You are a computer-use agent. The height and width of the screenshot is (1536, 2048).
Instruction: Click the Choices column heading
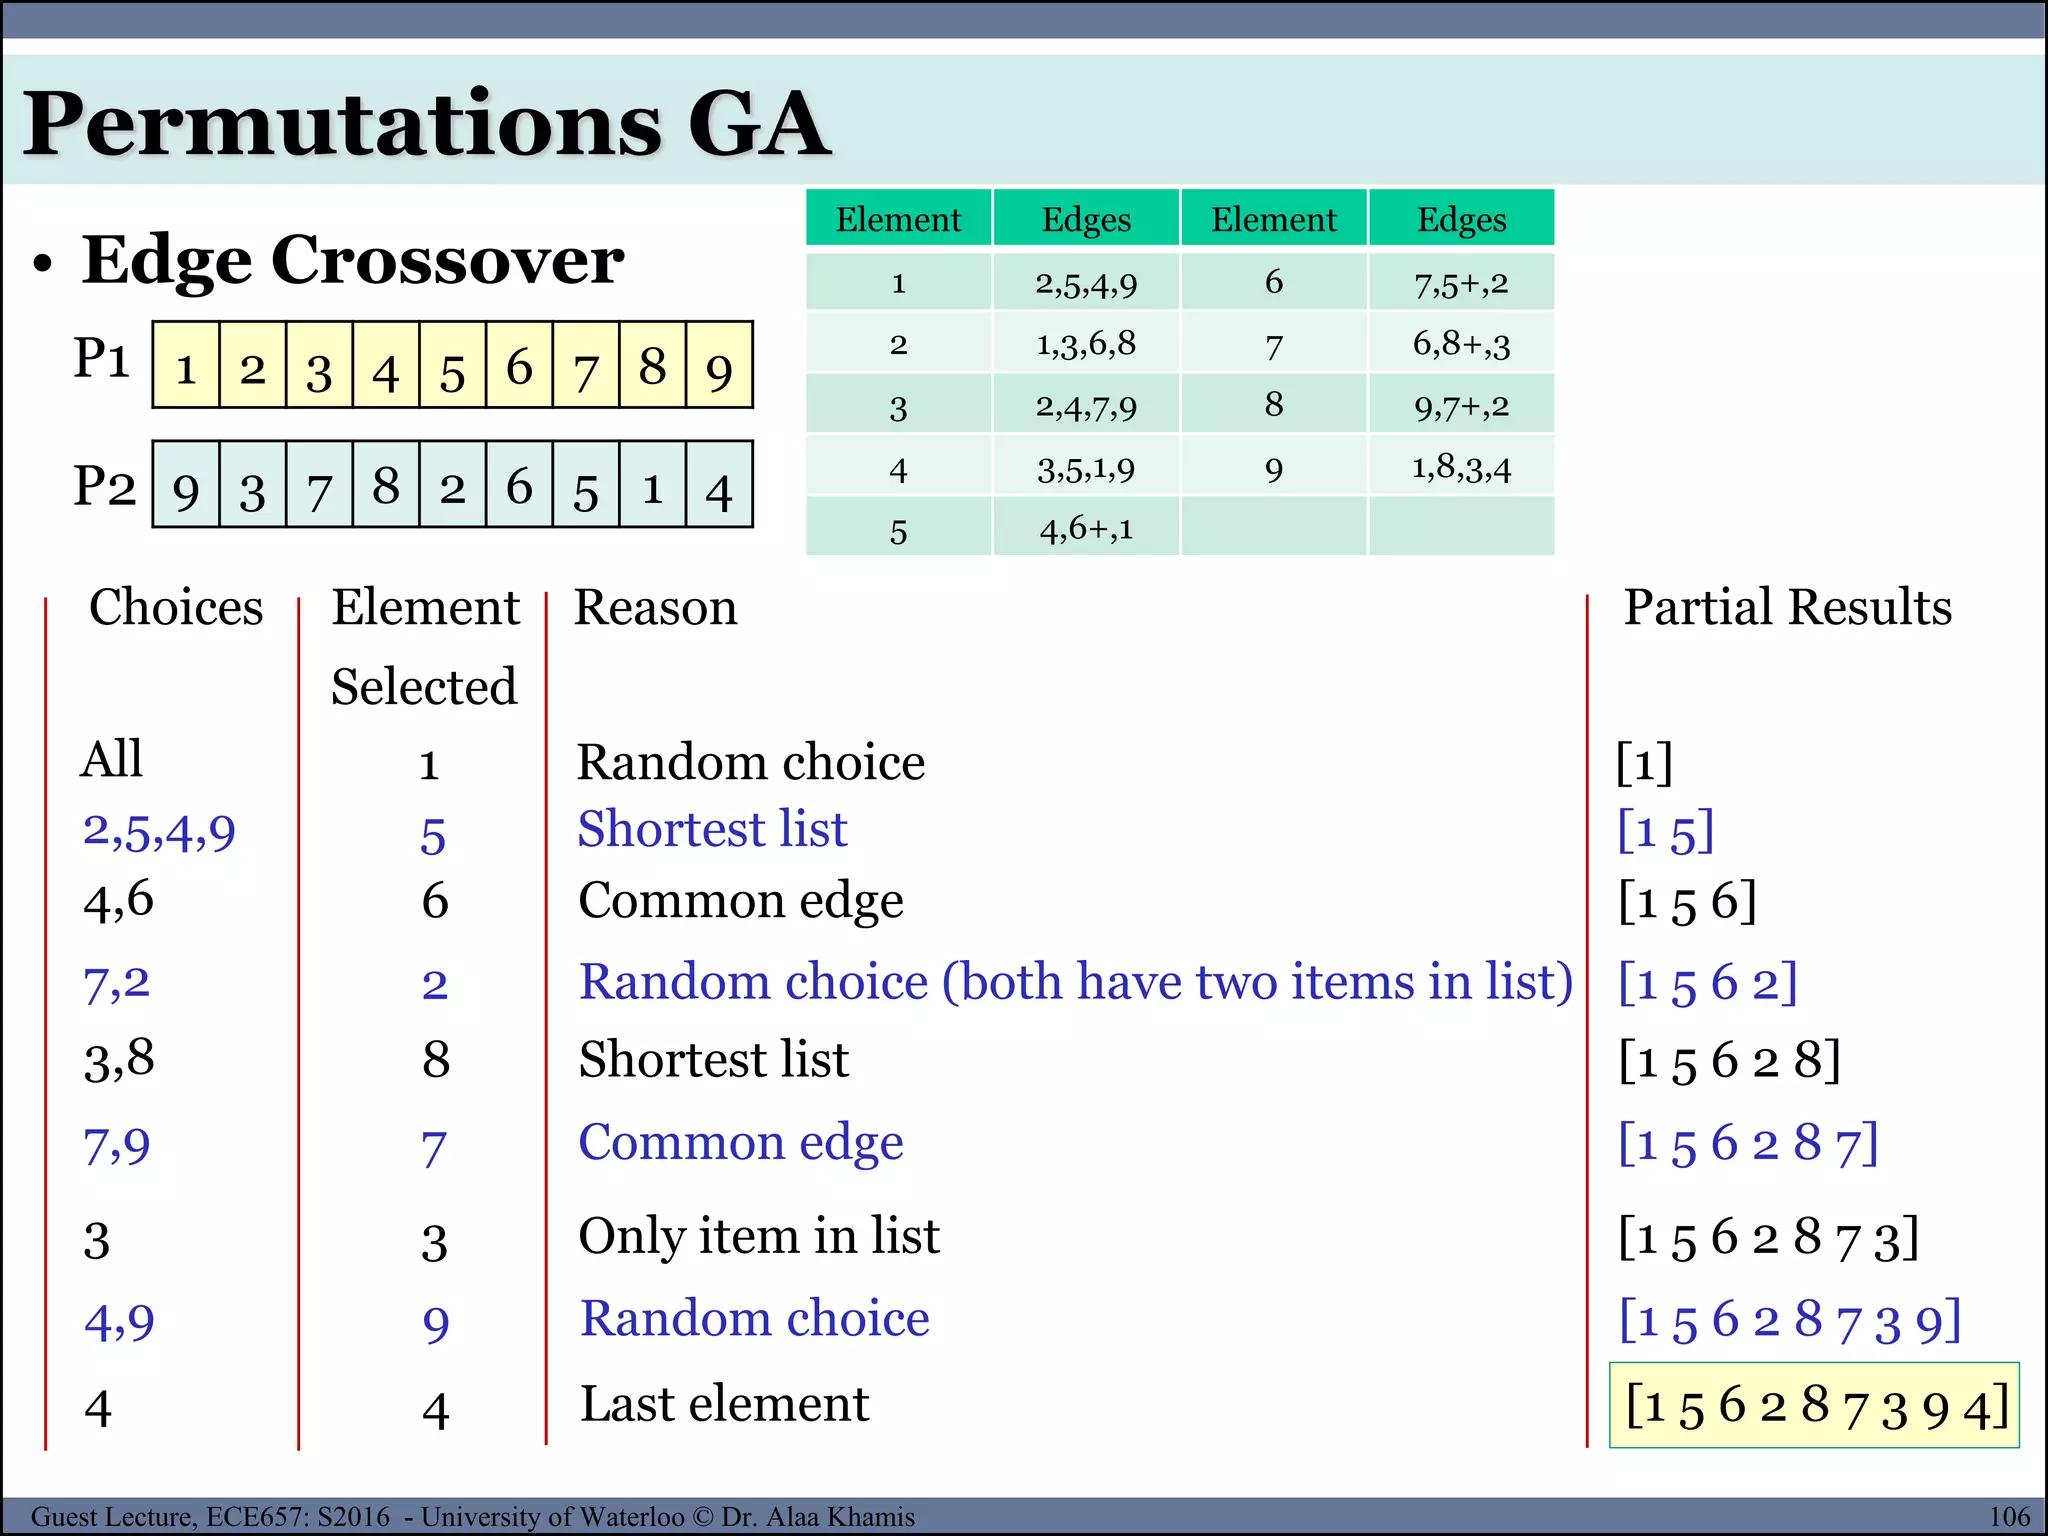coord(176,607)
